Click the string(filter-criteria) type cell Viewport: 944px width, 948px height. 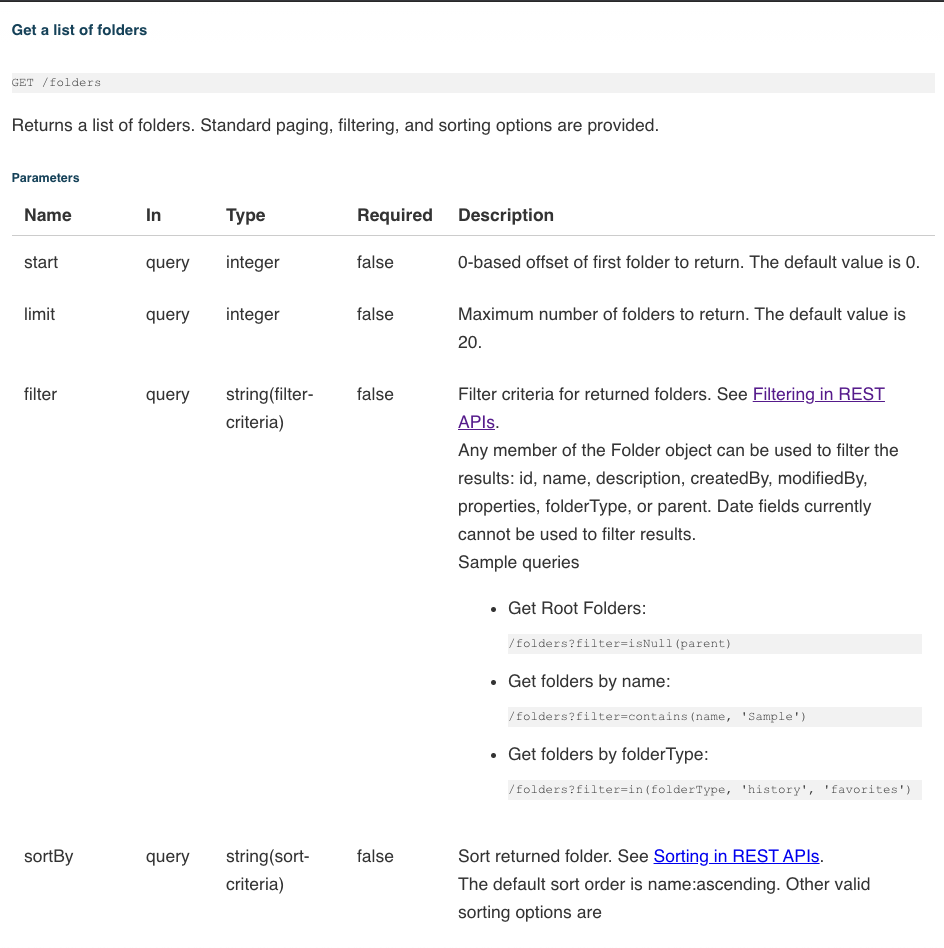pos(270,408)
